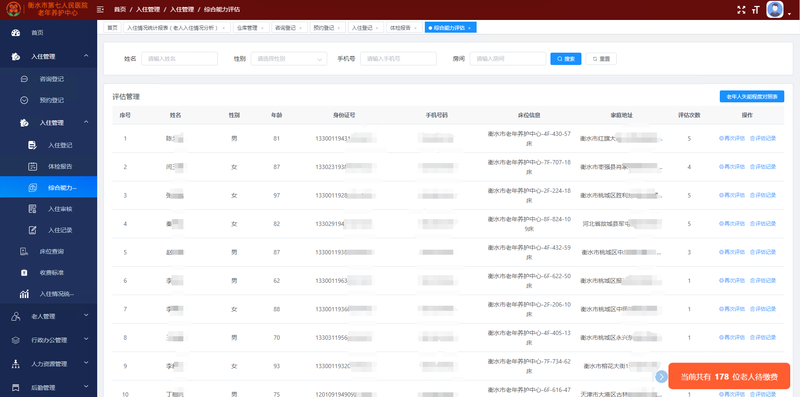The width and height of the screenshot is (800, 397).
Task: Expand the 老人管理 menu chevron
Action: coord(86,316)
